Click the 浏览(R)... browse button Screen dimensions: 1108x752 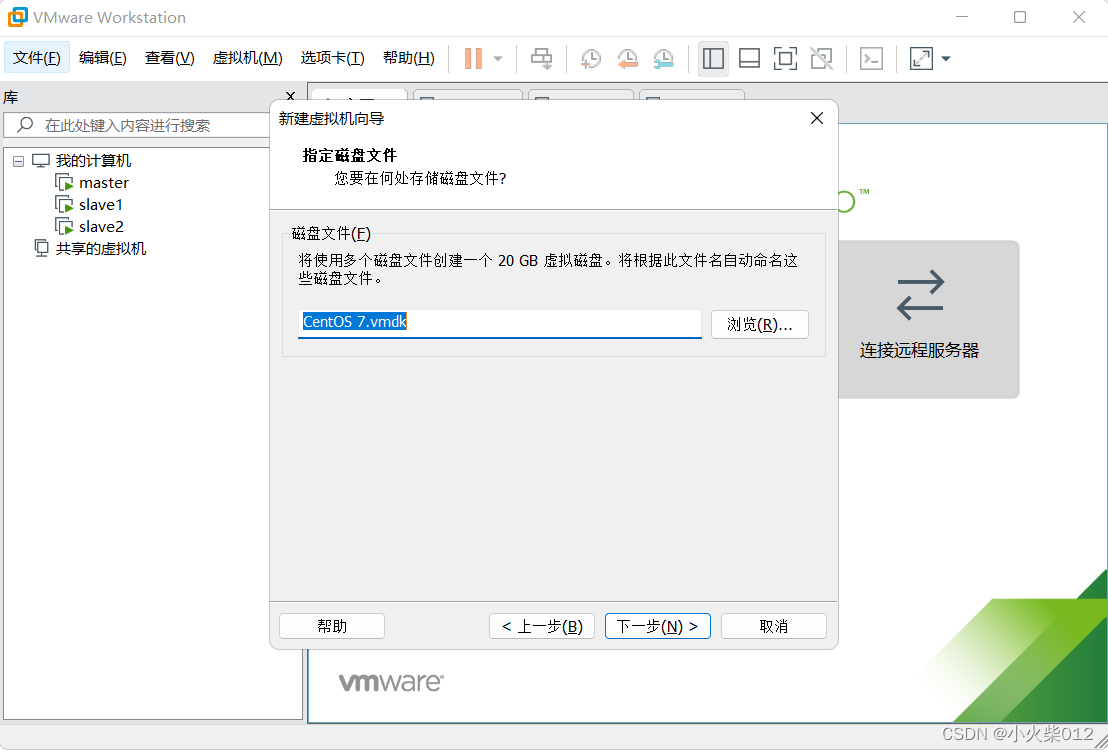click(x=760, y=324)
